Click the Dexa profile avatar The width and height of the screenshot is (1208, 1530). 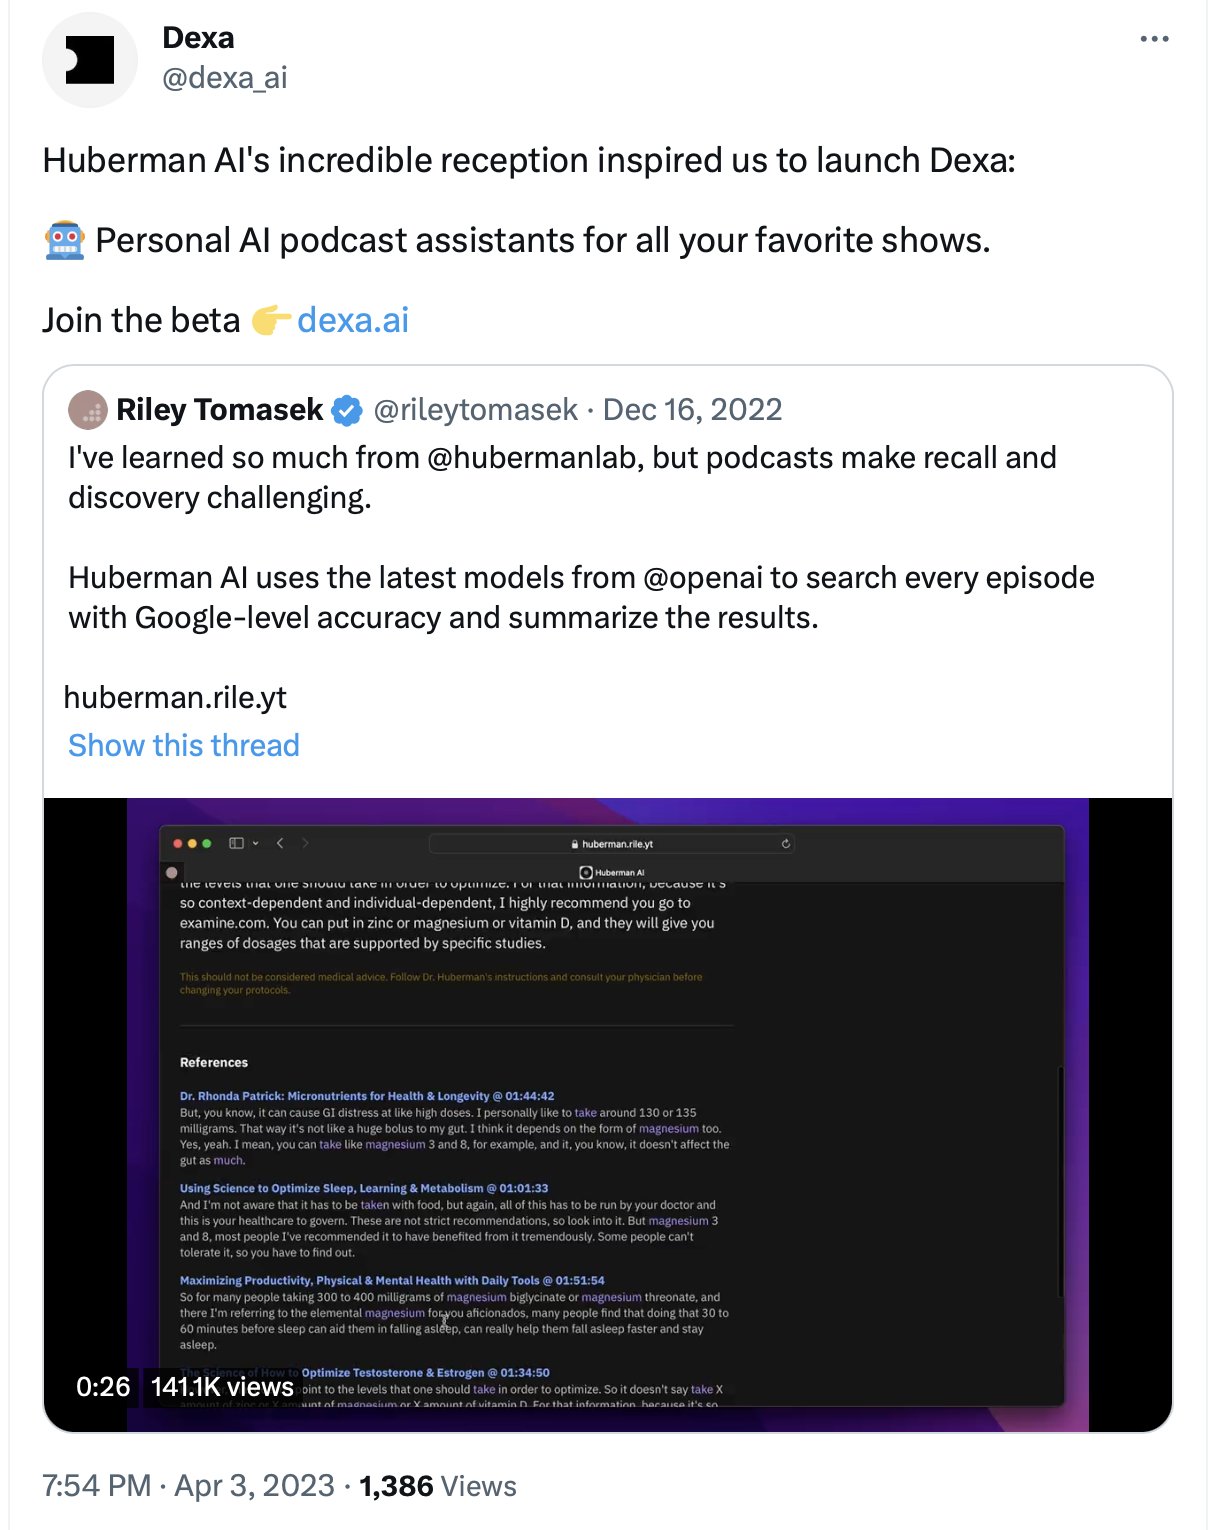click(90, 60)
